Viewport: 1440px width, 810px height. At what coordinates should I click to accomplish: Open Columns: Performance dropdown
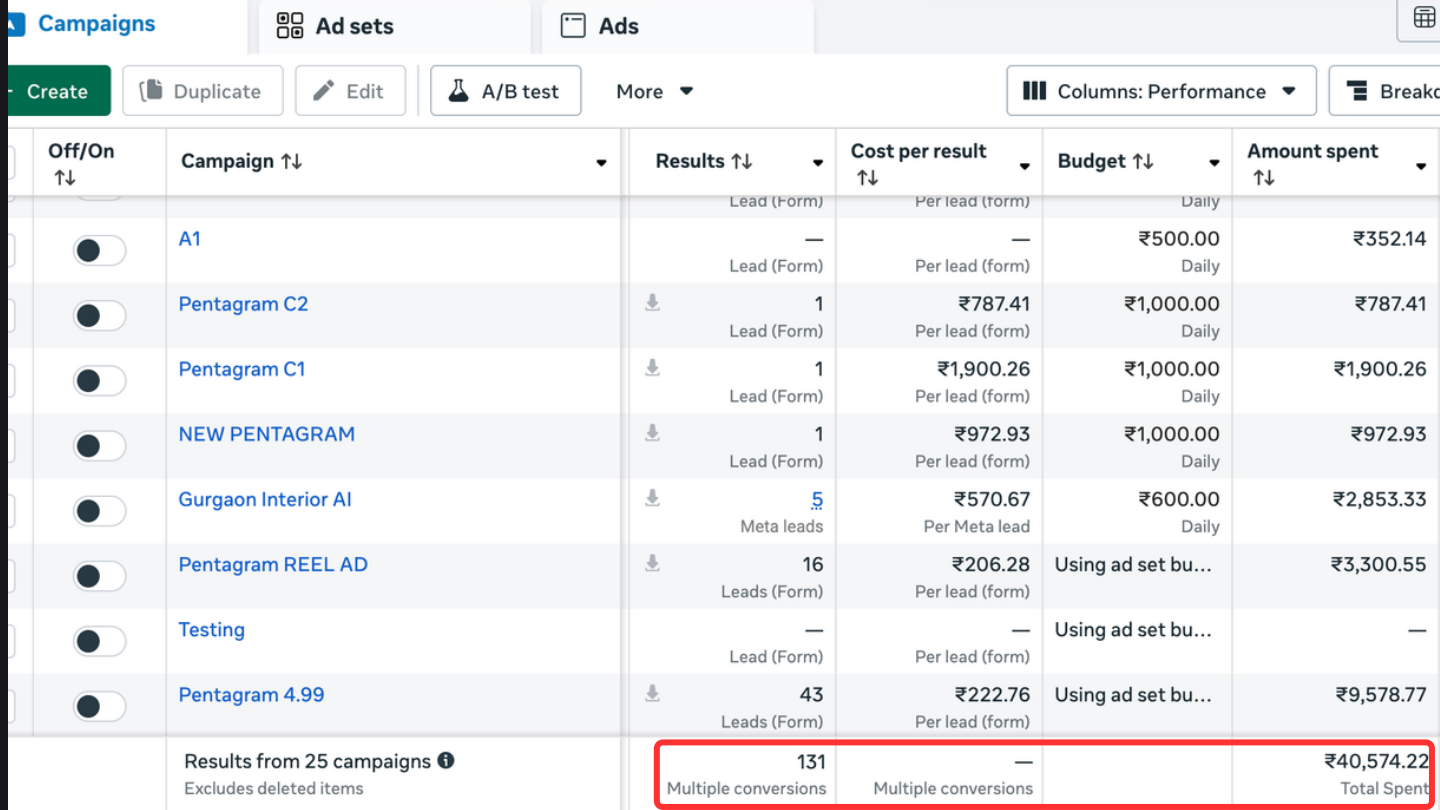(x=1161, y=91)
